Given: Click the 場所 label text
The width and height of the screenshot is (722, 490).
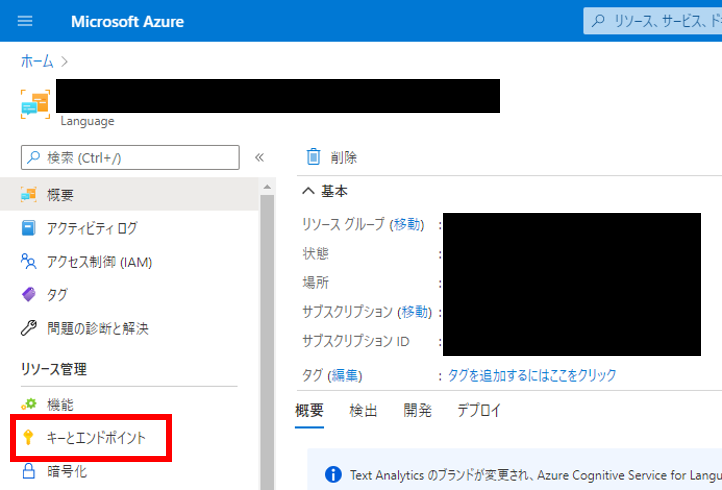Looking at the screenshot, I should pos(315,282).
